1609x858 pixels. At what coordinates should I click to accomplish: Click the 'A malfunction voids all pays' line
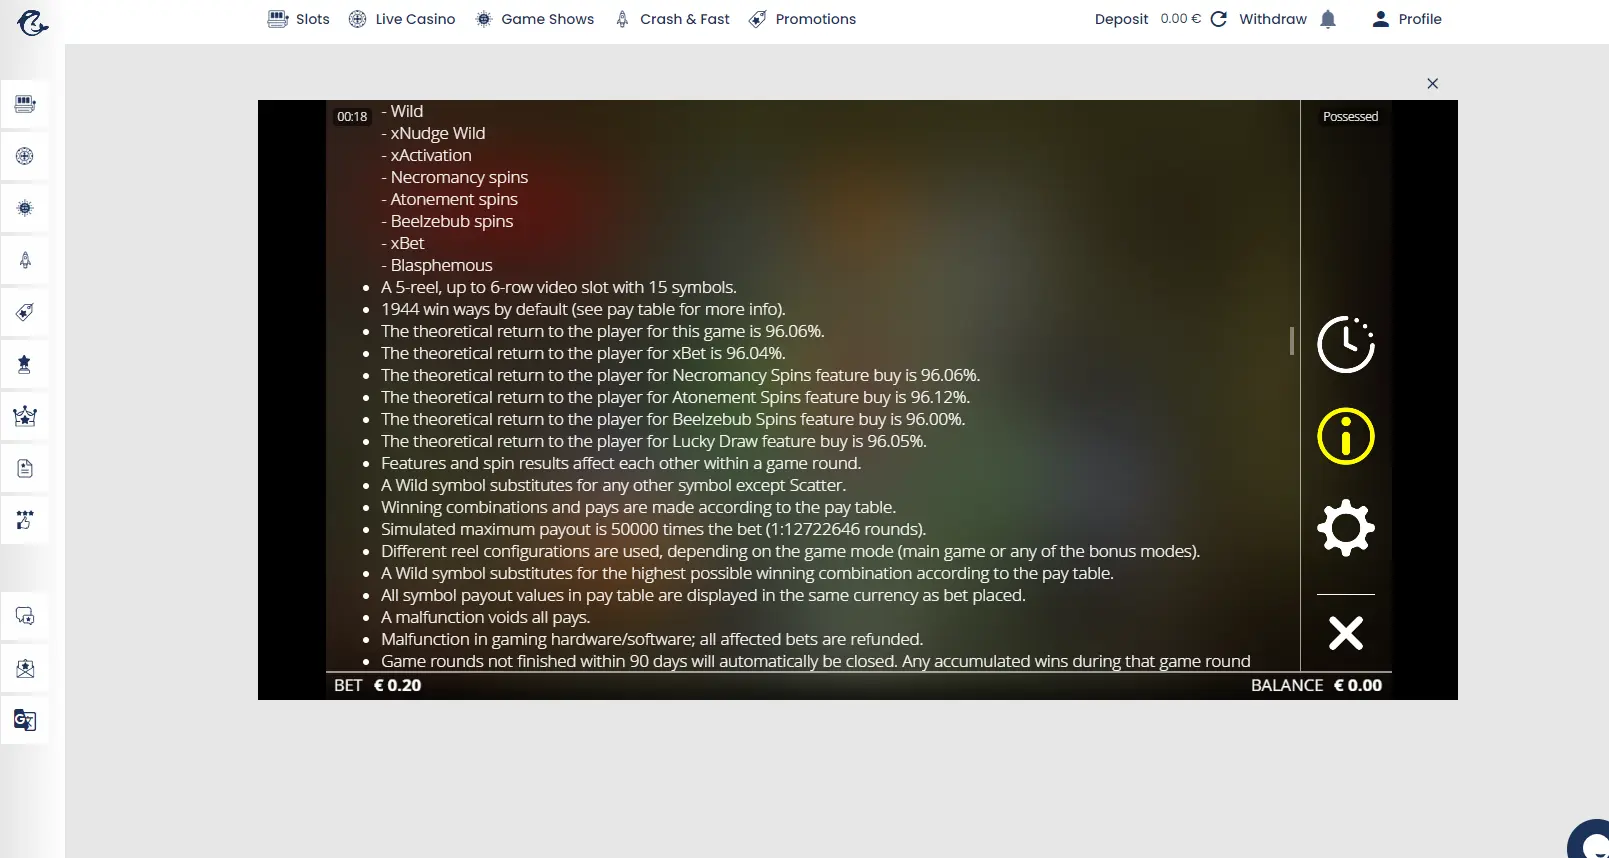click(485, 617)
